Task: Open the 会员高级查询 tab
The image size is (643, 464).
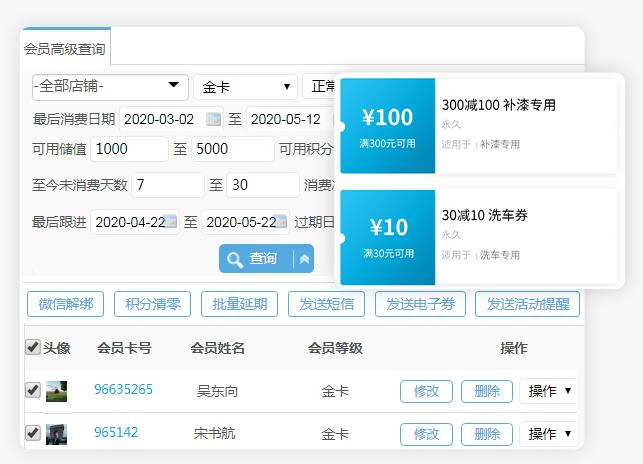Action: tap(65, 48)
